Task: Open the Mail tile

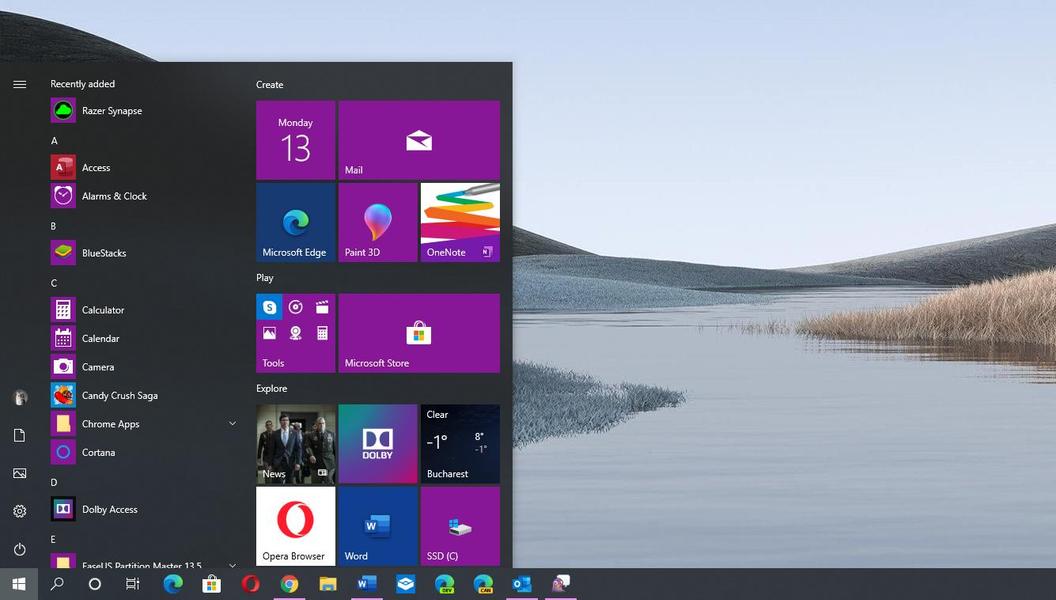Action: coord(419,140)
